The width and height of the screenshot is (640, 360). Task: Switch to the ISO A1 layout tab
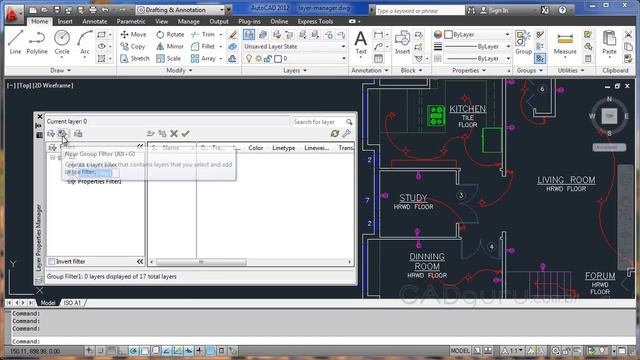click(72, 302)
